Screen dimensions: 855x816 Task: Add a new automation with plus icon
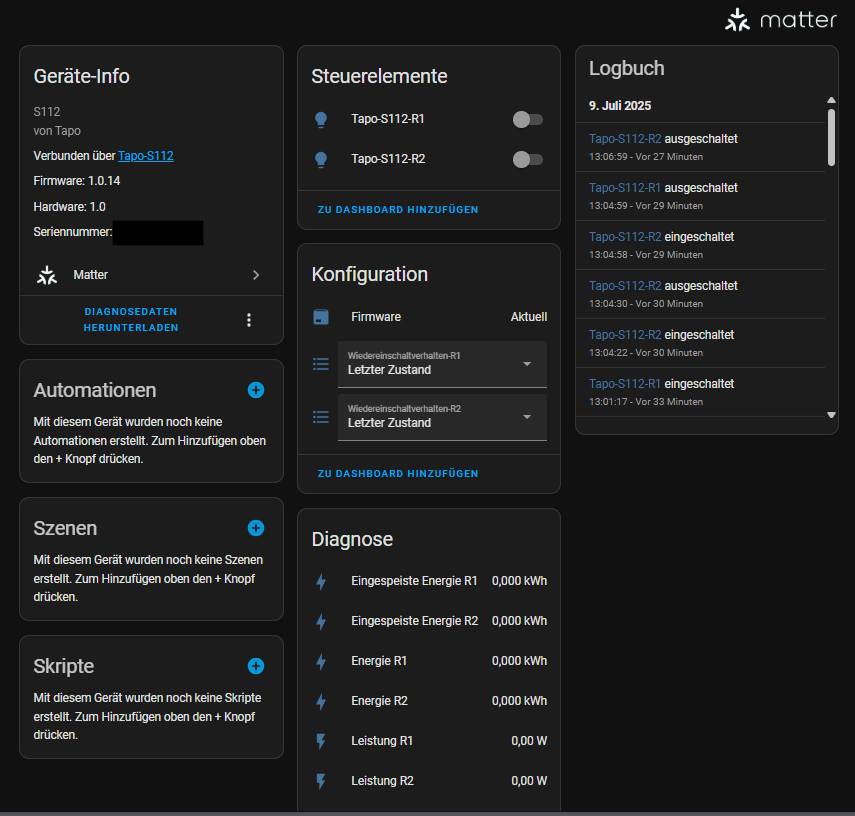click(256, 390)
